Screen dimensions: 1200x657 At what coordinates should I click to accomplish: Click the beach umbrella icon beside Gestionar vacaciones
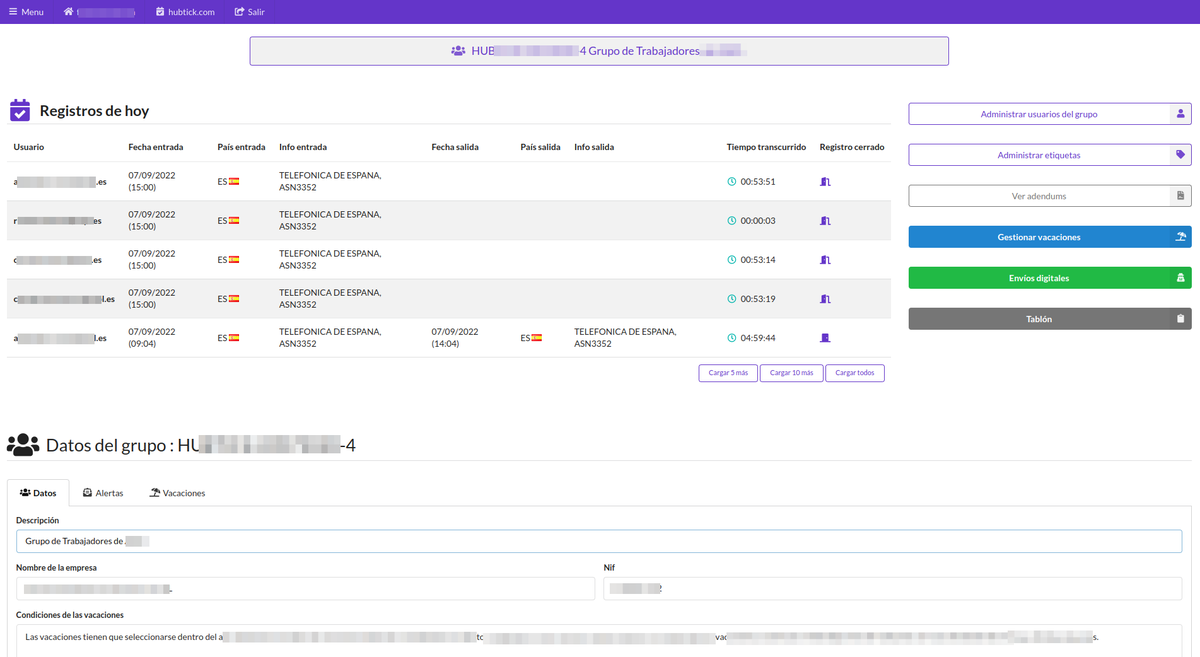click(1181, 237)
